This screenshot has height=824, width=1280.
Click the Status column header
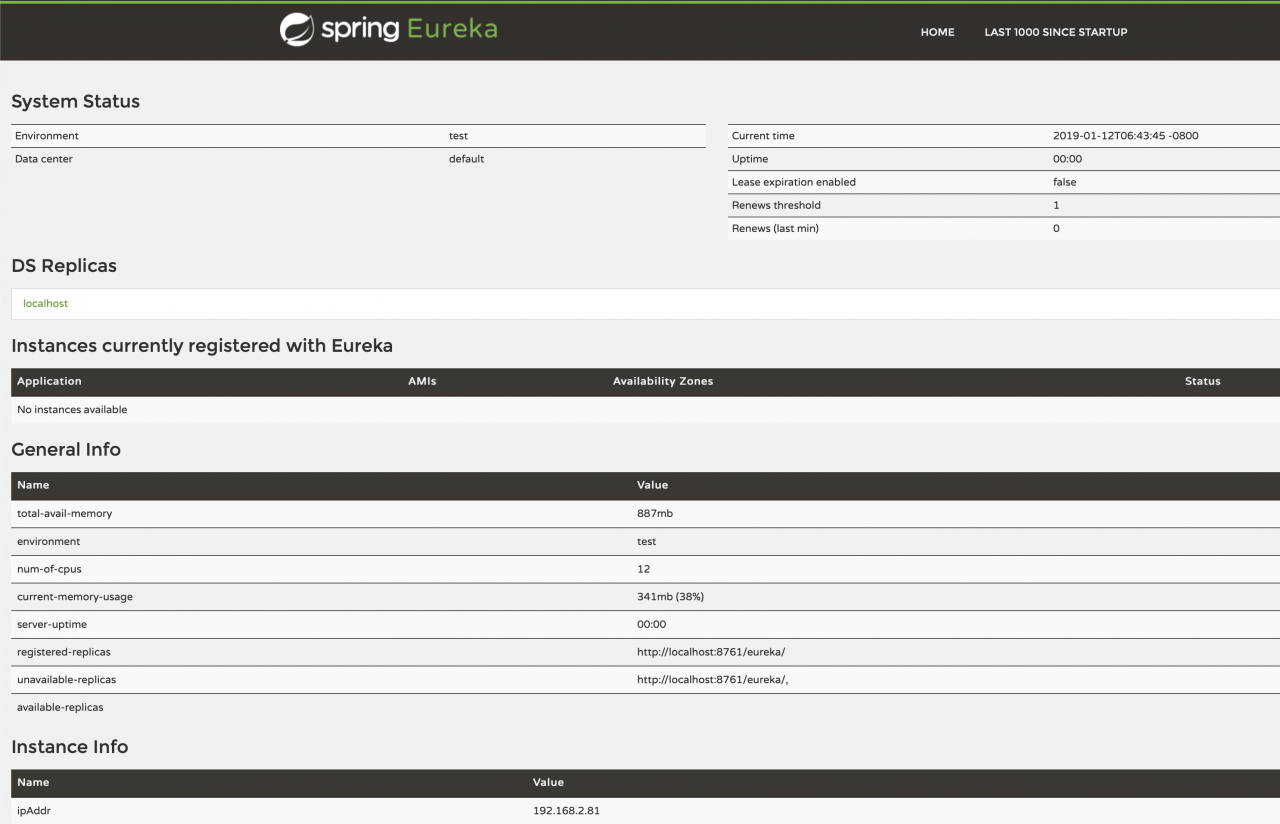tap(1202, 381)
